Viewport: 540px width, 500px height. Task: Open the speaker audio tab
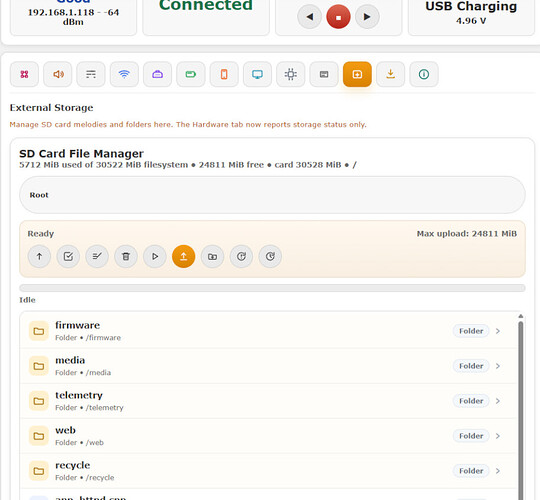pyautogui.click(x=58, y=74)
